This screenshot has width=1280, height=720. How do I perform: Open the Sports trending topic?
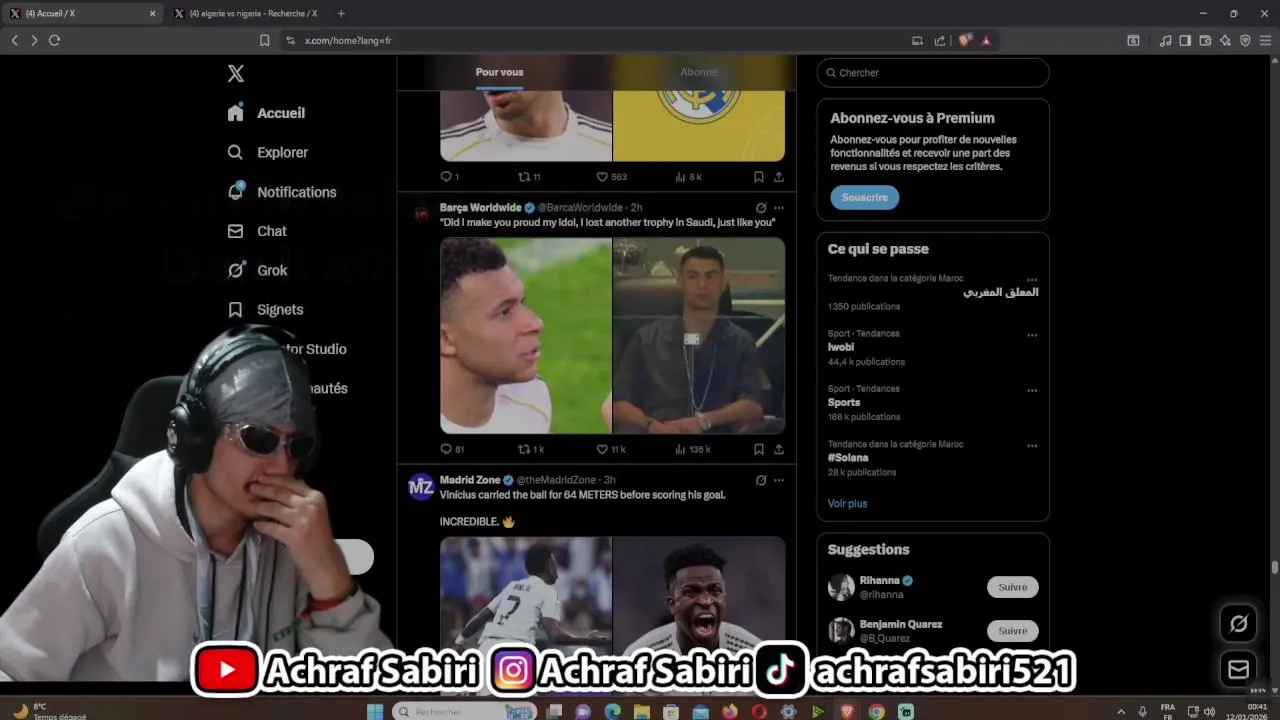(843, 402)
